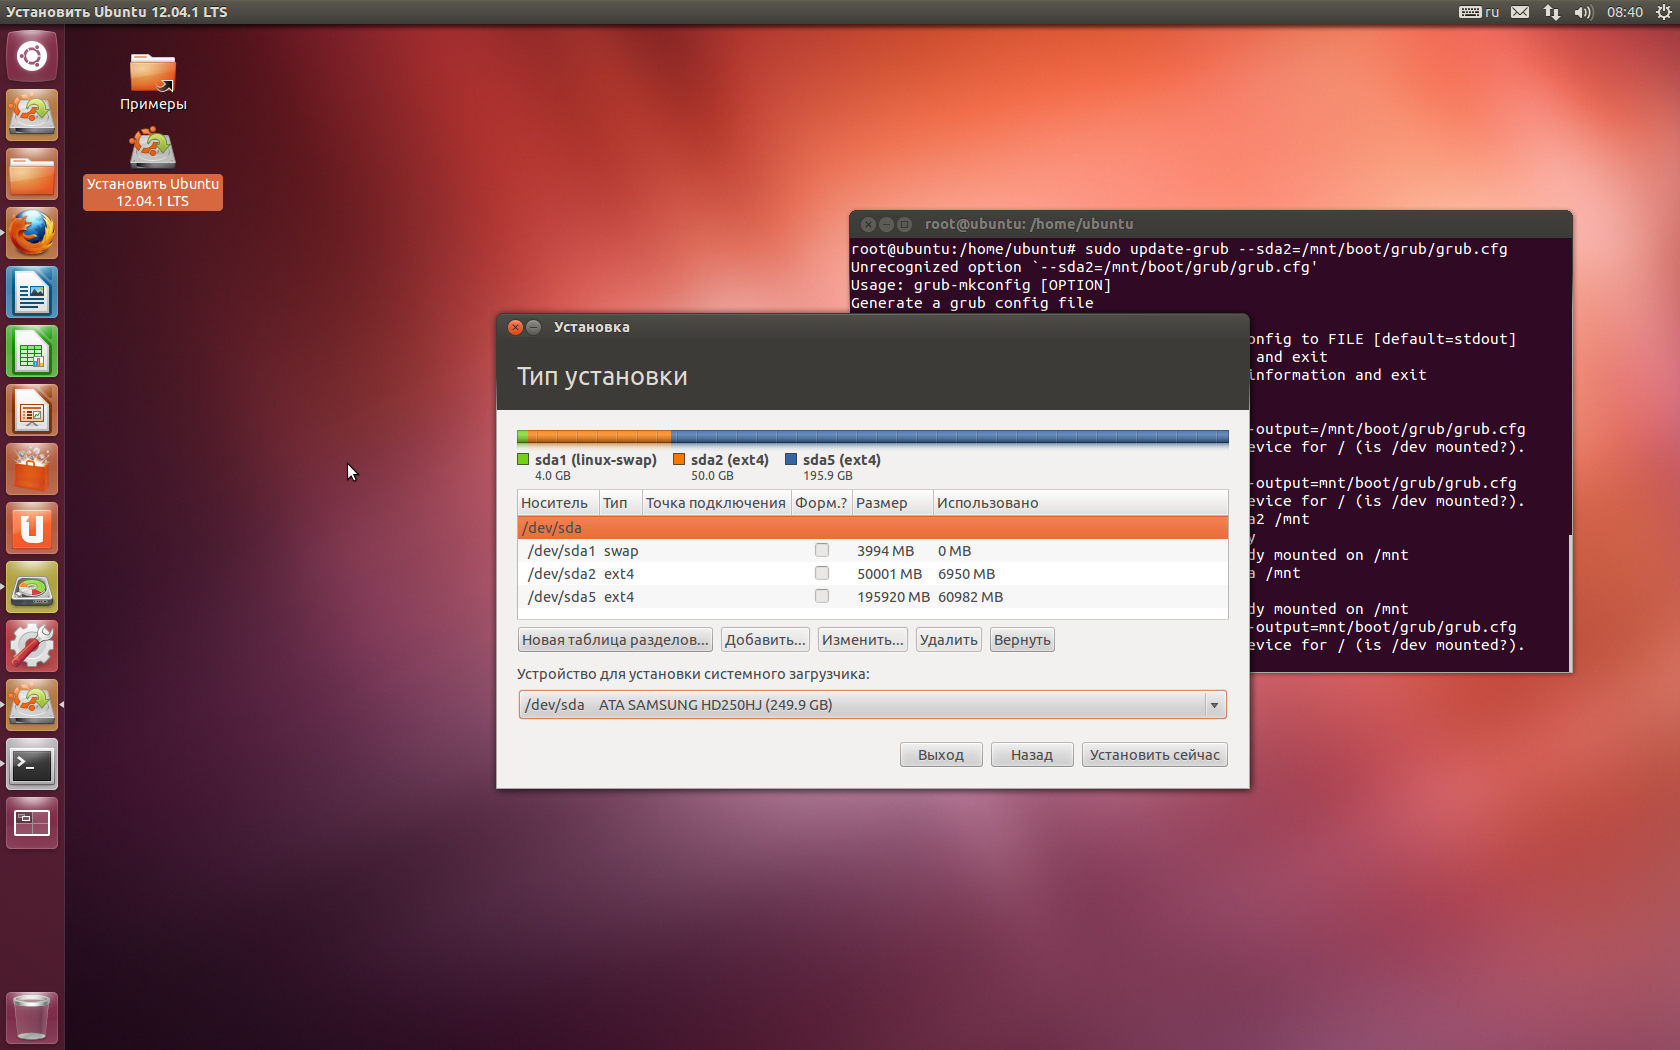Image resolution: width=1680 pixels, height=1050 pixels.
Task: Switch to Terminal via launcher icon
Action: click(x=32, y=765)
